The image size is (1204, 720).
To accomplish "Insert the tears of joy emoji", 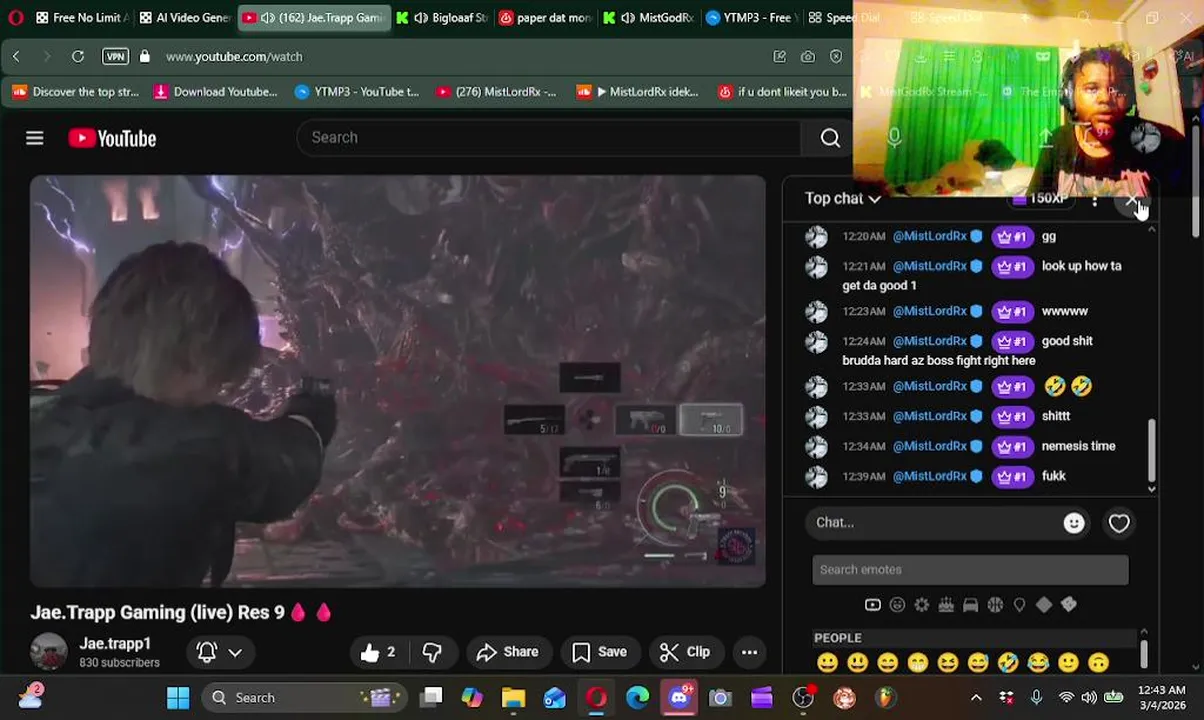I will pos(1038,662).
